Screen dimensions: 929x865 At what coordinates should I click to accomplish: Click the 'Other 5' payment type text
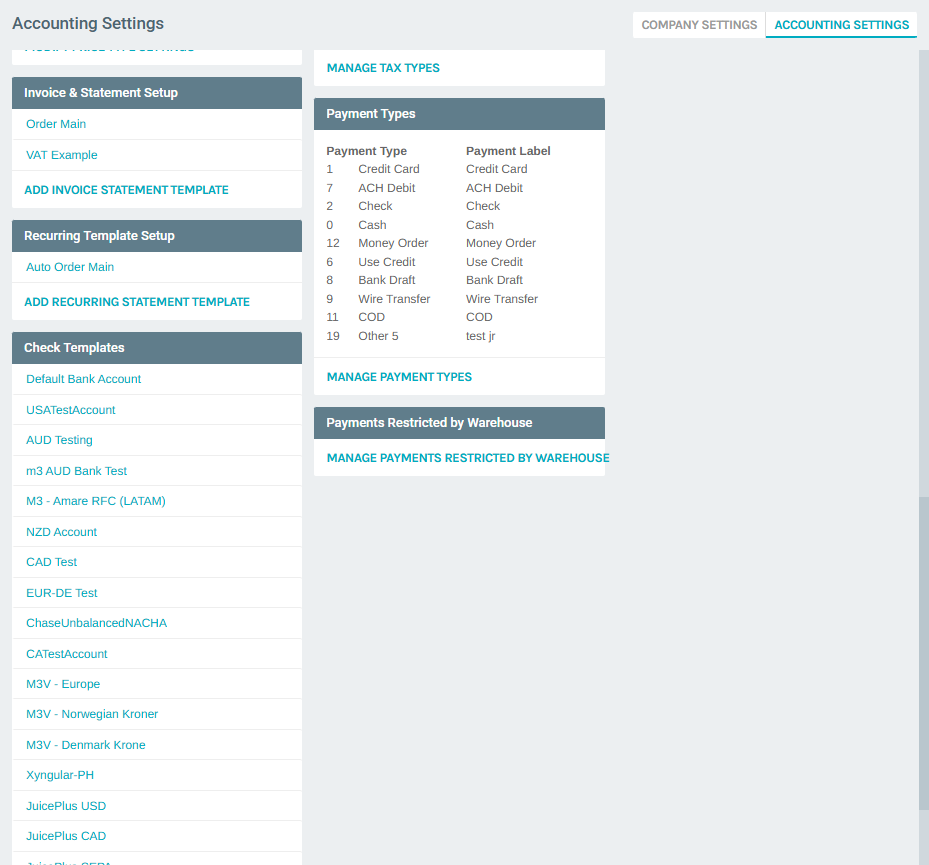click(378, 336)
